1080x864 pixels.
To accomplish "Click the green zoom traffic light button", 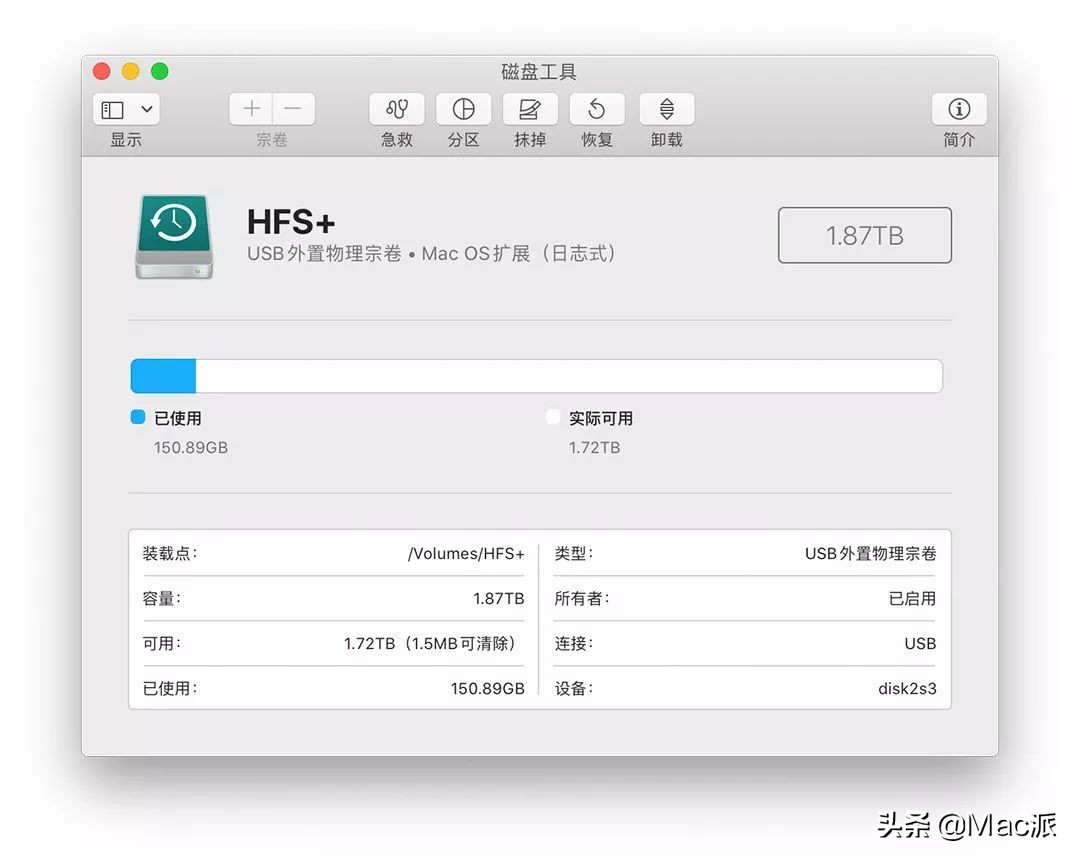I will pos(159,71).
